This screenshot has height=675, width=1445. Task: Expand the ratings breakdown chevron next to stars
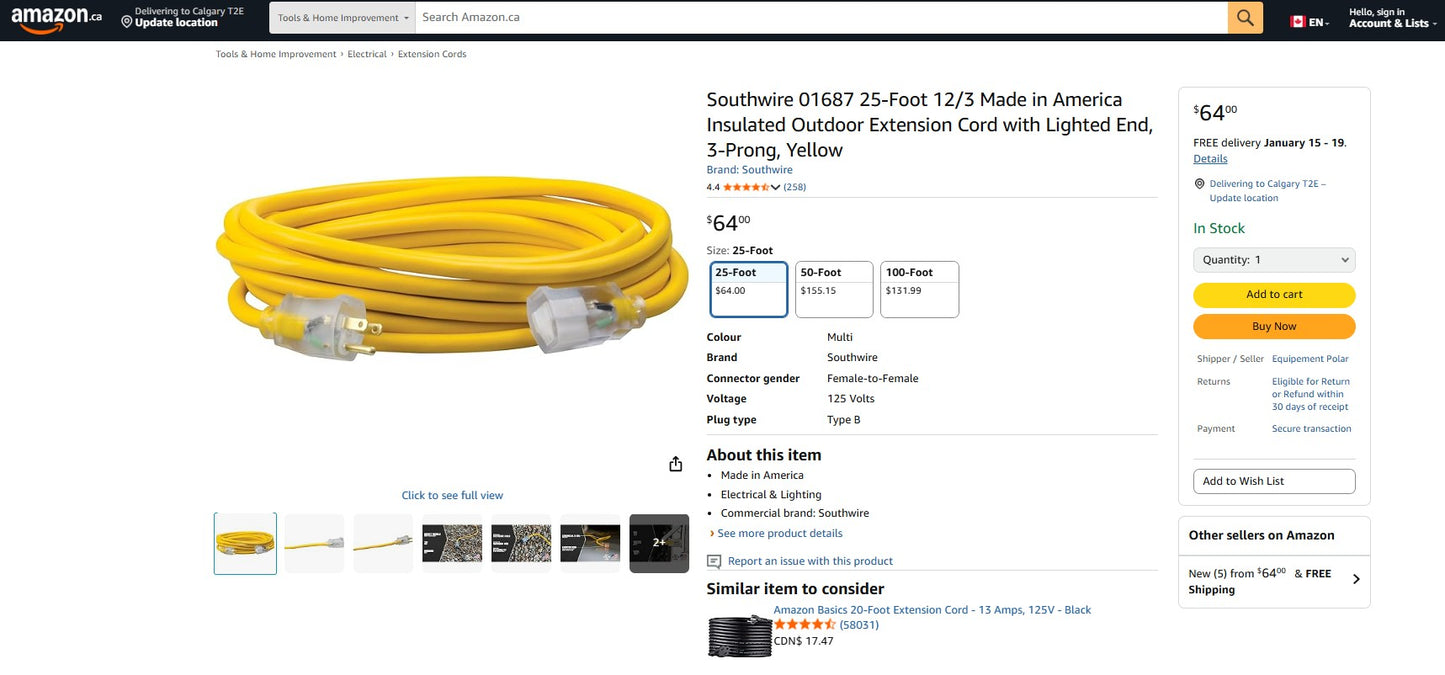click(775, 186)
